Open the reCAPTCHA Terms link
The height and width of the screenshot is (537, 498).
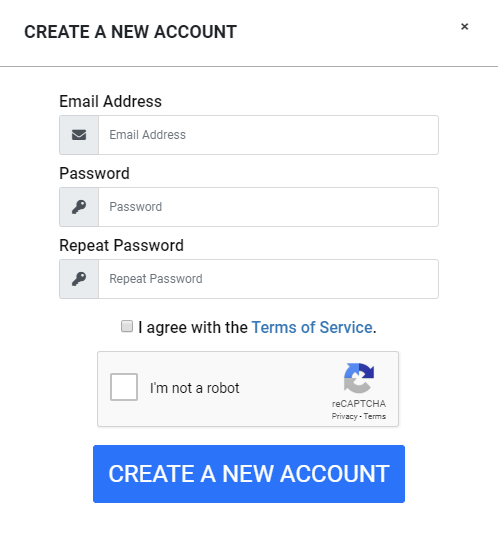pyautogui.click(x=375, y=416)
